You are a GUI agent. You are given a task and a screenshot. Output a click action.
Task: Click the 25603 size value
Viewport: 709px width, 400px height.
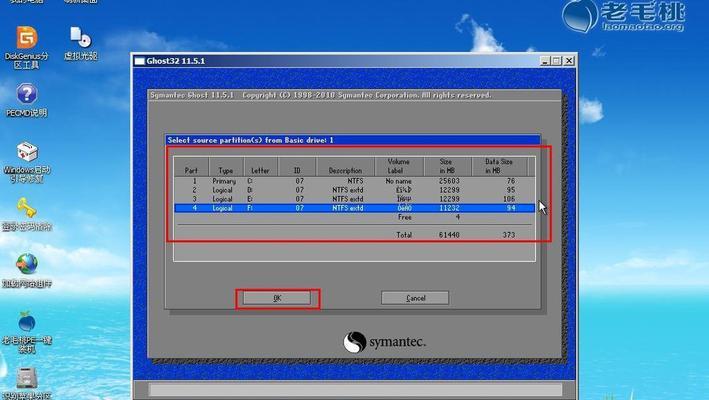[449, 181]
